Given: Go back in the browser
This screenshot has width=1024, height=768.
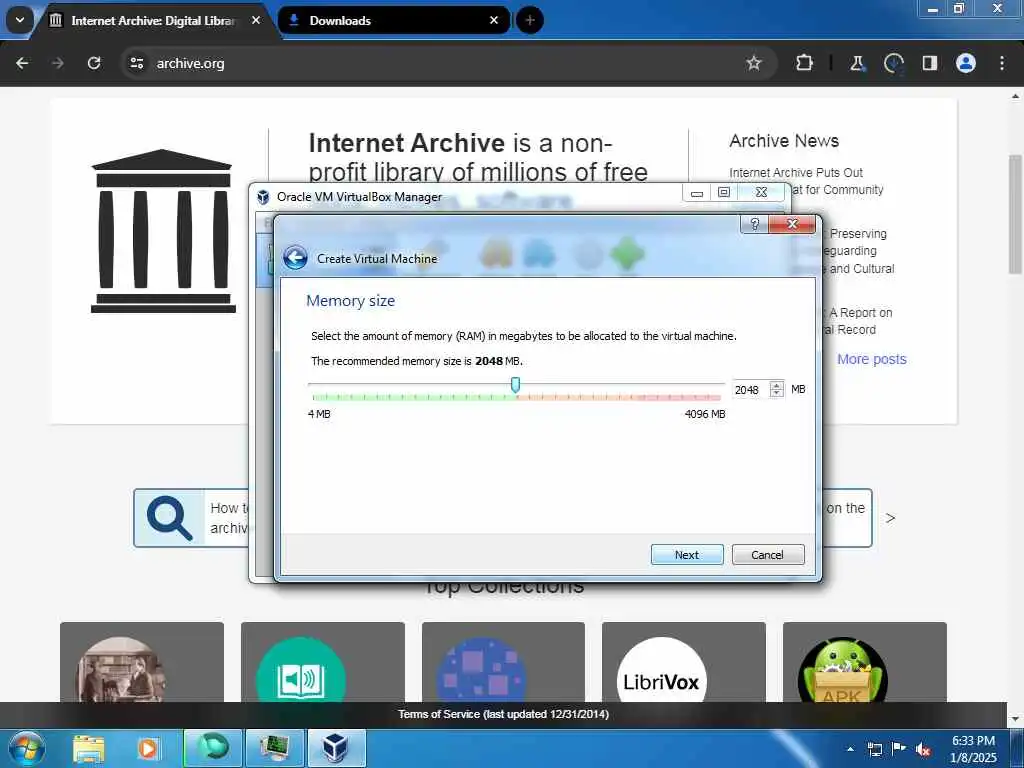Looking at the screenshot, I should (x=22, y=63).
